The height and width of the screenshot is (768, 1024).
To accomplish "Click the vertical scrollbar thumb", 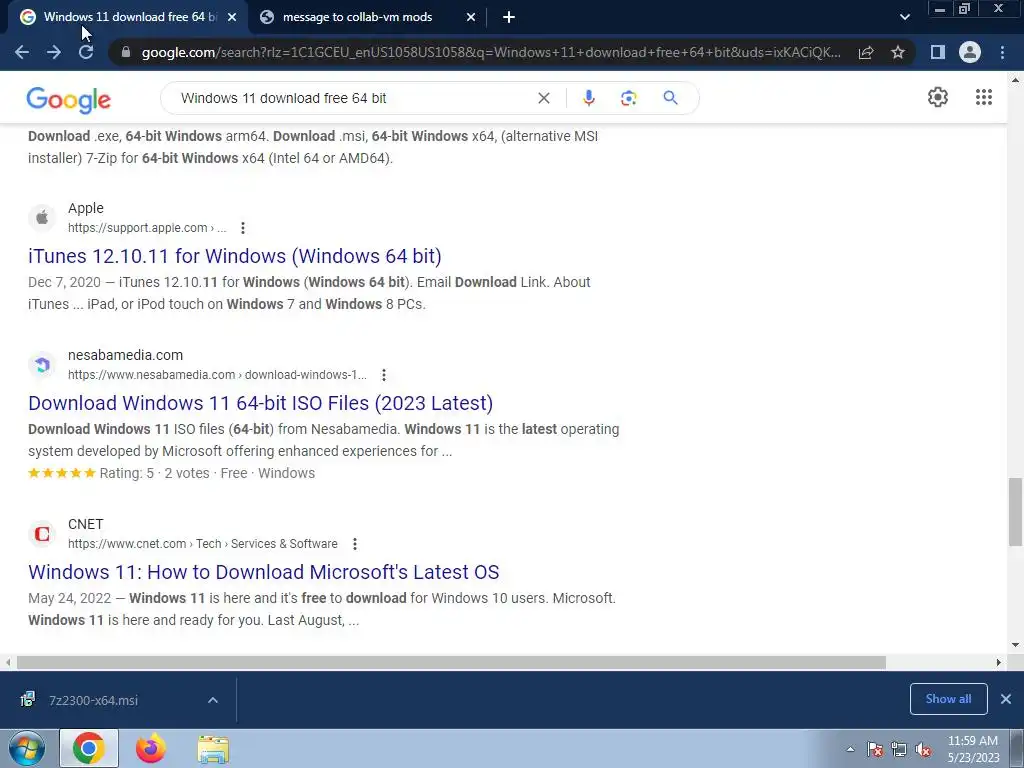I will pyautogui.click(x=1016, y=511).
